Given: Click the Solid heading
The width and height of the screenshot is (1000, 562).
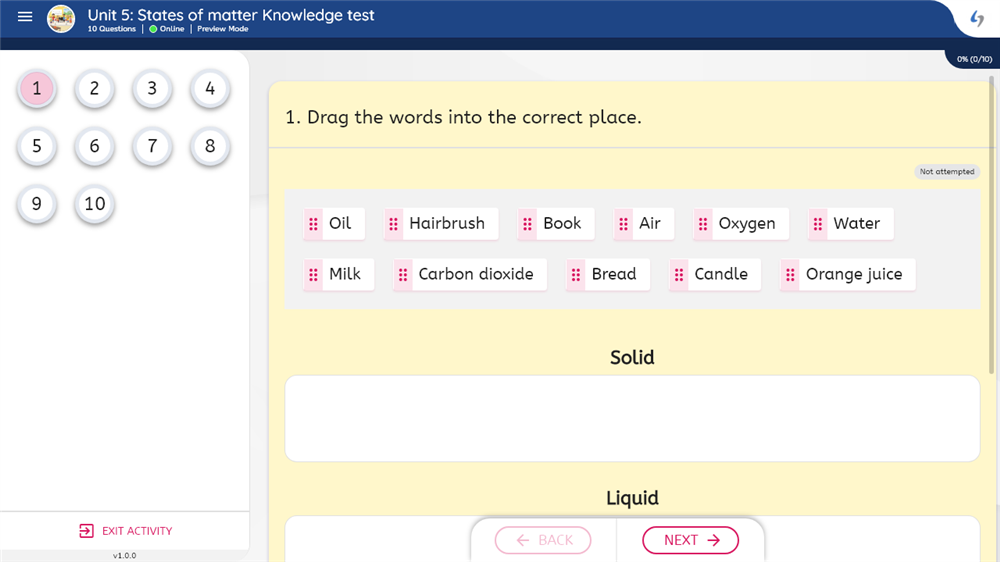Looking at the screenshot, I should tap(632, 357).
